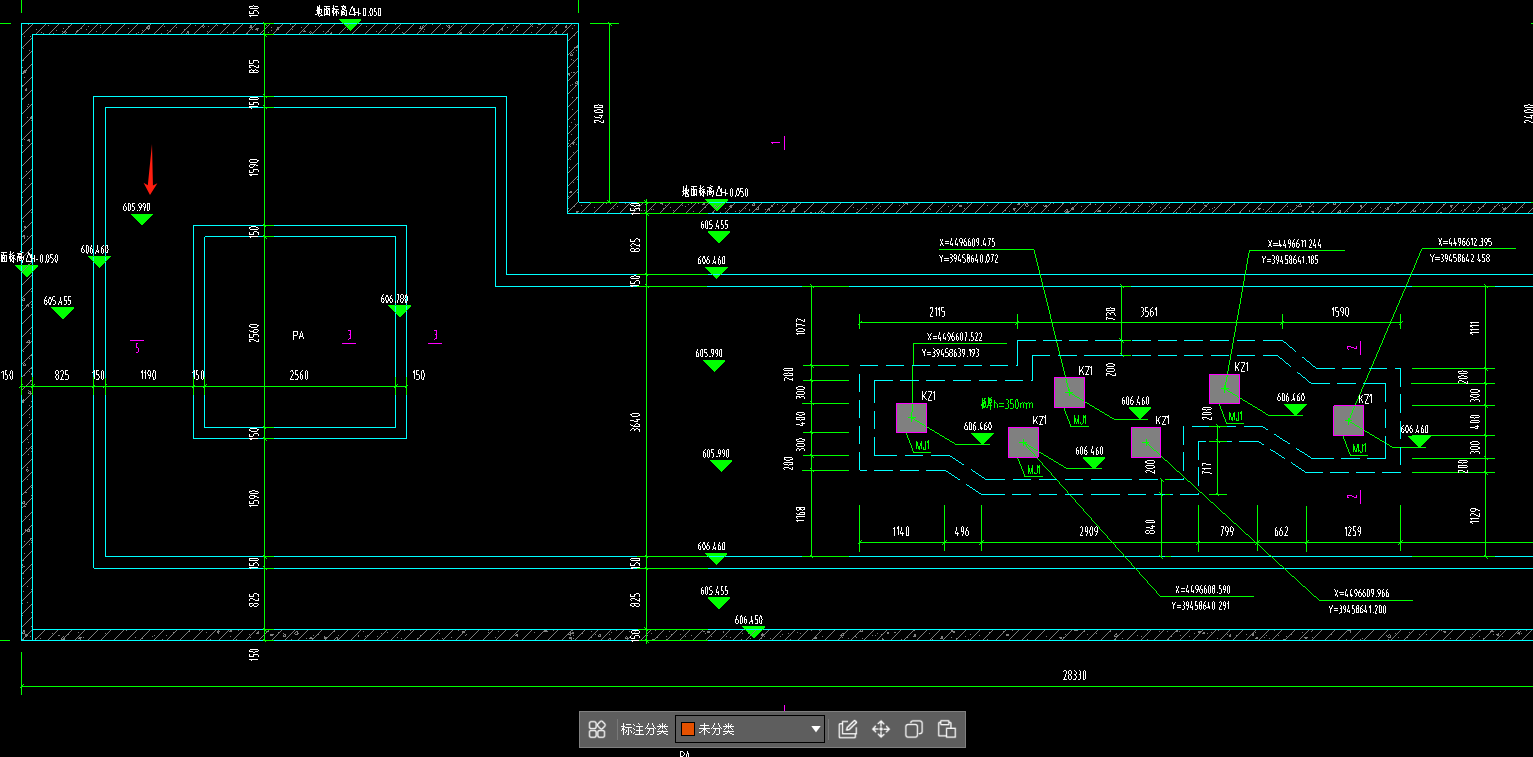Select the X=4496609.475 coordinate label
1533x757 pixels.
click(967, 243)
